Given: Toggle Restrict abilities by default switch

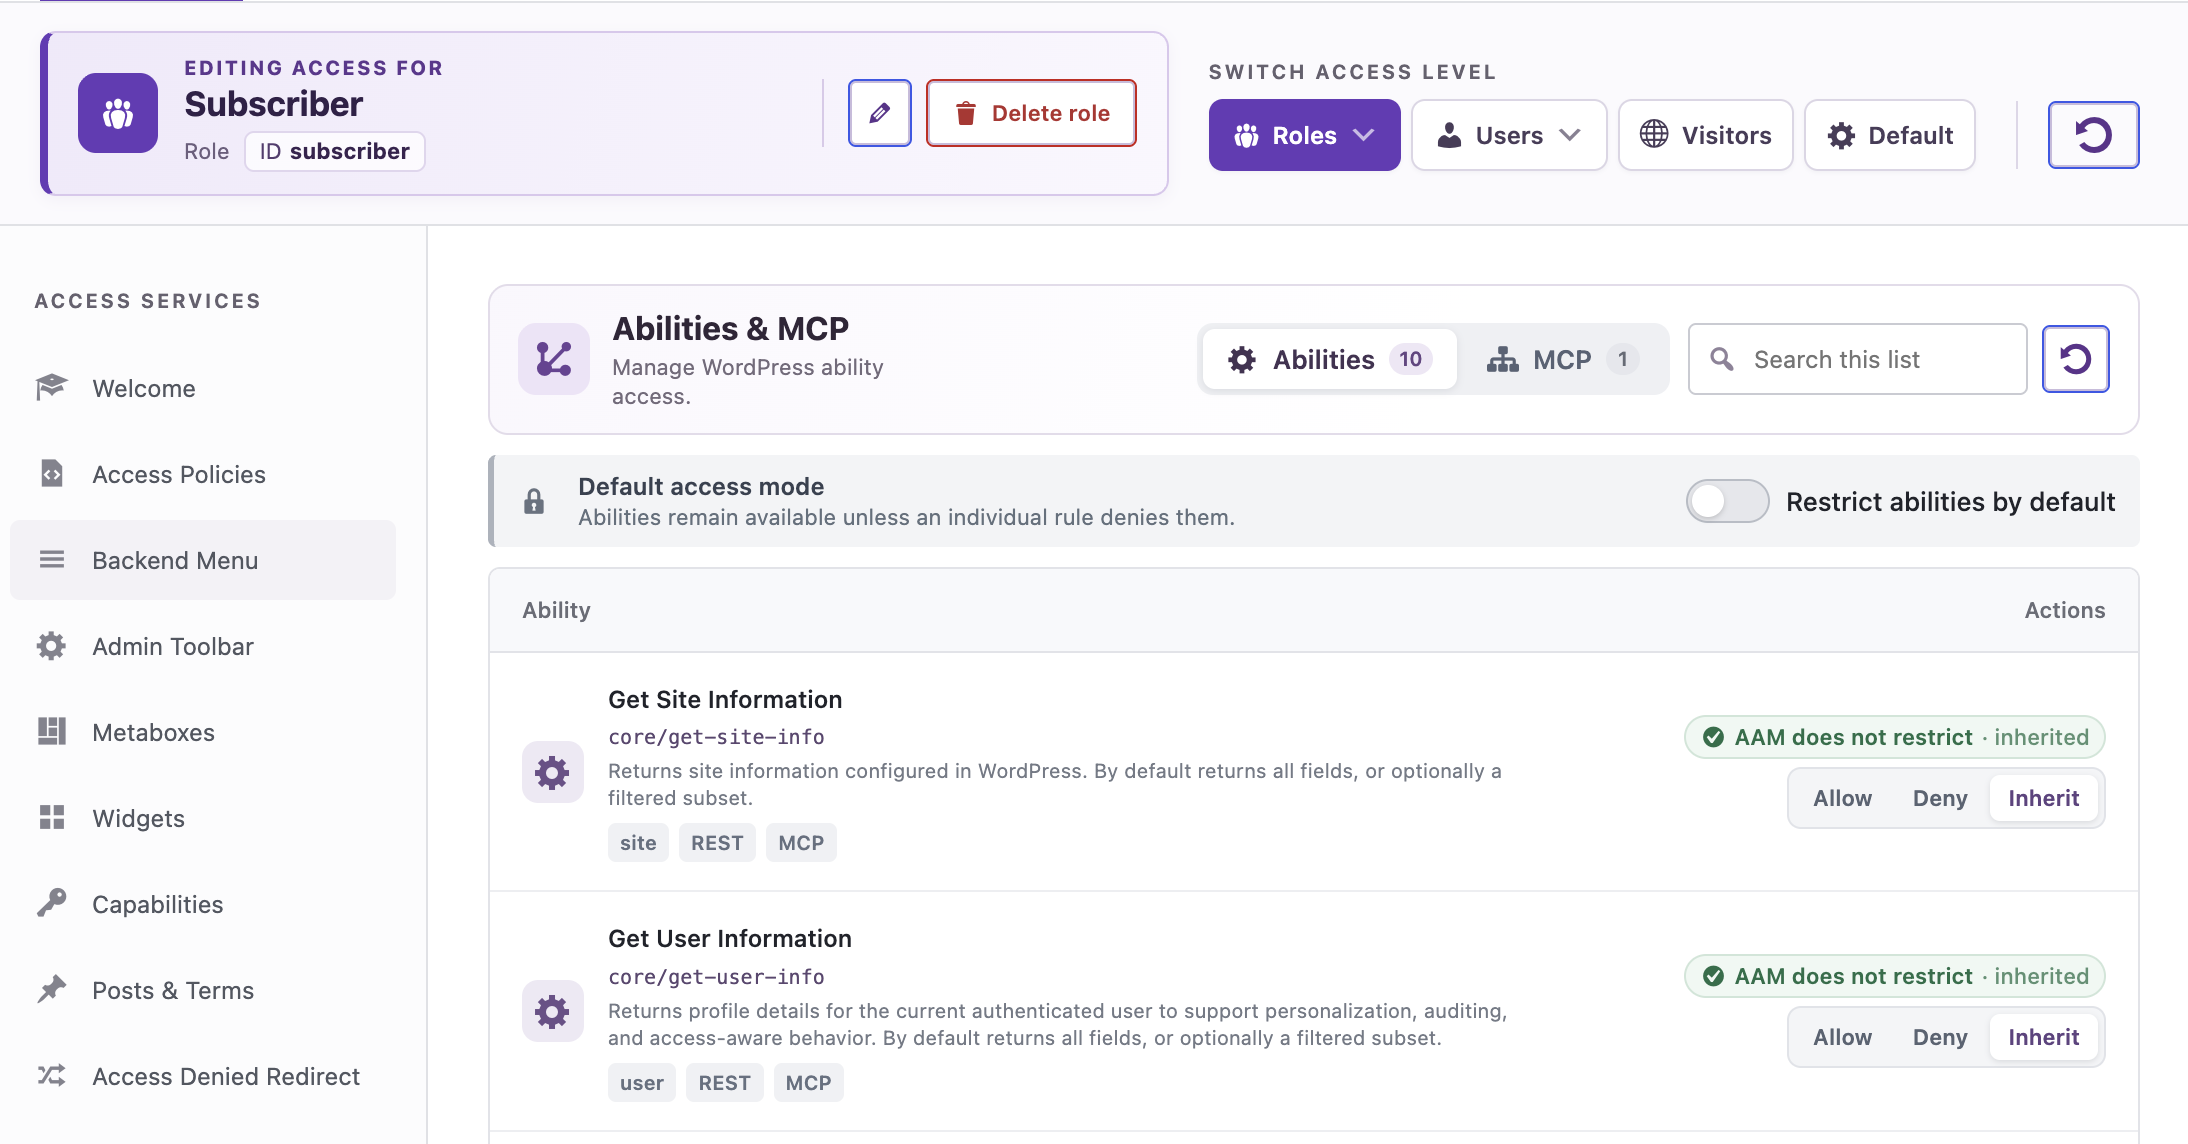Looking at the screenshot, I should coord(1727,501).
